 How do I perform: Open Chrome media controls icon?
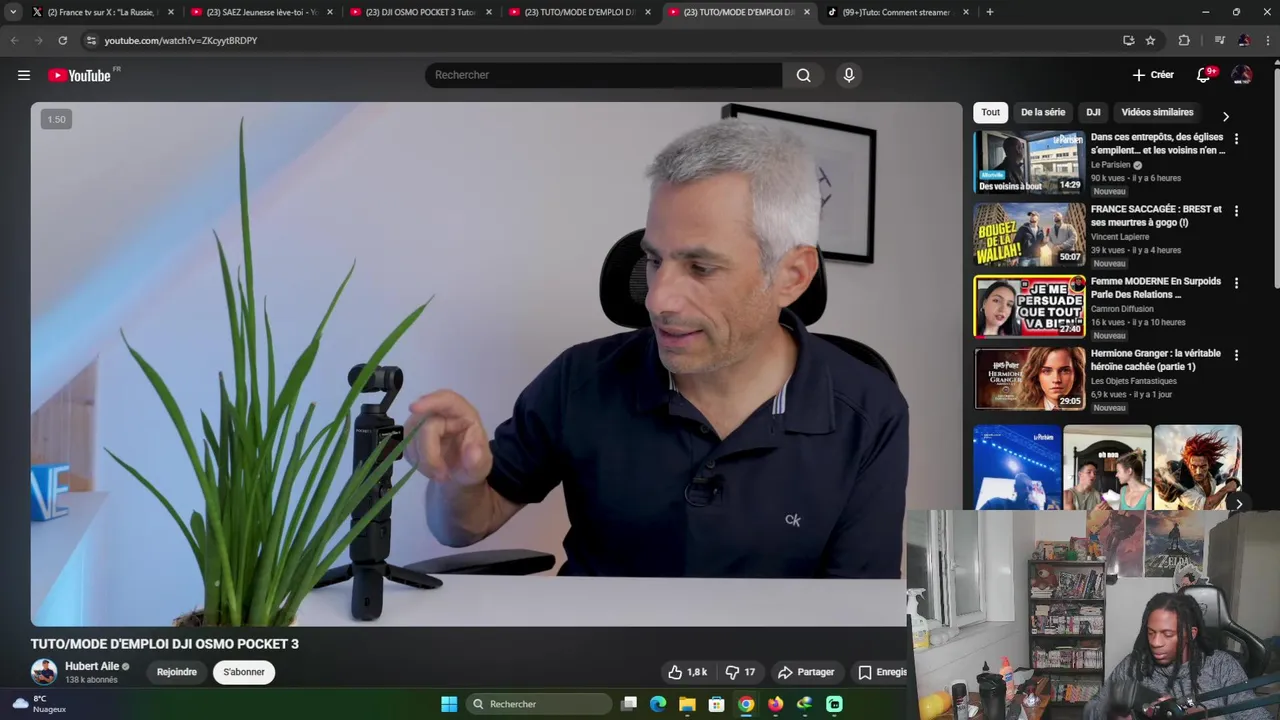1219,40
